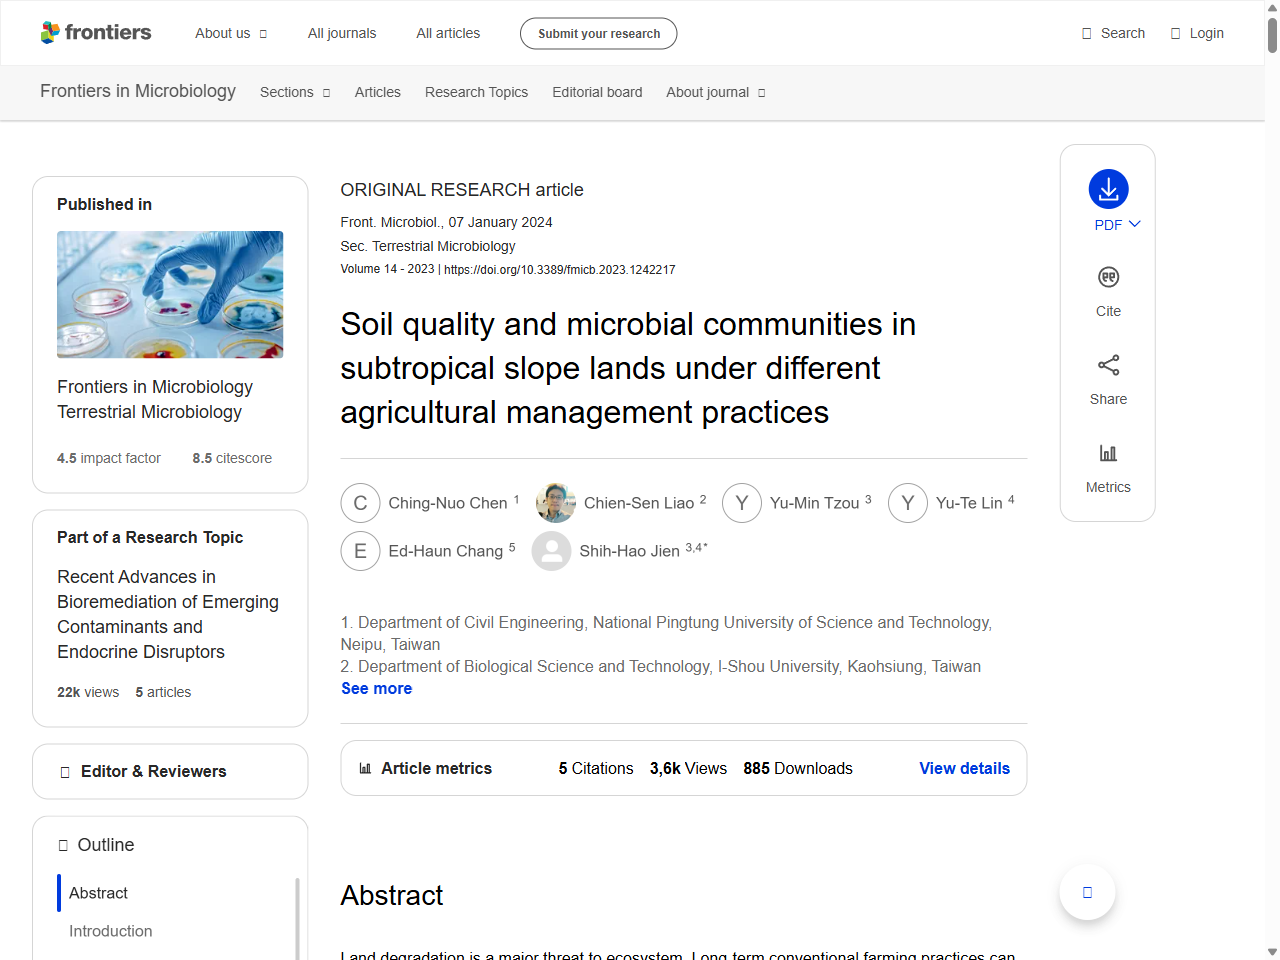The width and height of the screenshot is (1280, 960).
Task: Click the 5 Citations metric
Action: (x=596, y=768)
